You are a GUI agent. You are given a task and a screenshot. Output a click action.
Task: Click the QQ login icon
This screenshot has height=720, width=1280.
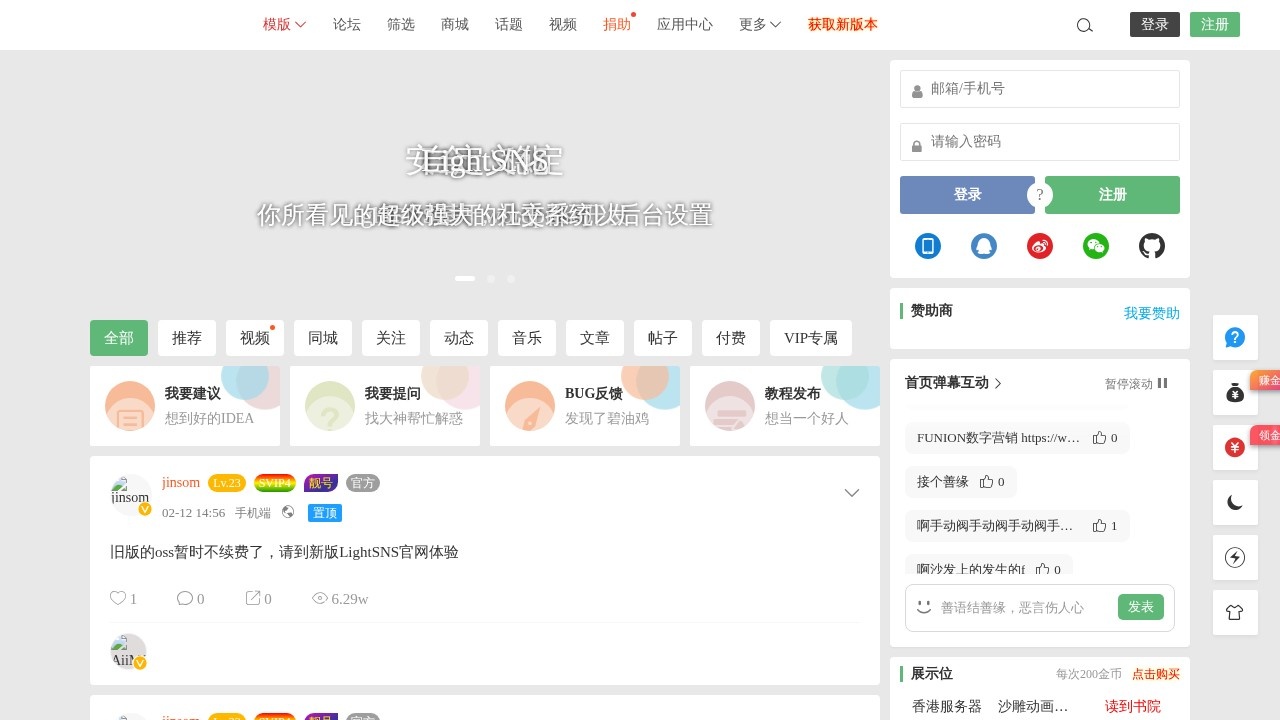(984, 246)
